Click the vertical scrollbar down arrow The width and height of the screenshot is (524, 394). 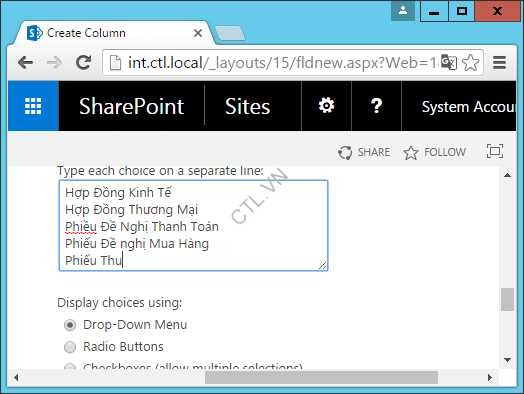[507, 360]
